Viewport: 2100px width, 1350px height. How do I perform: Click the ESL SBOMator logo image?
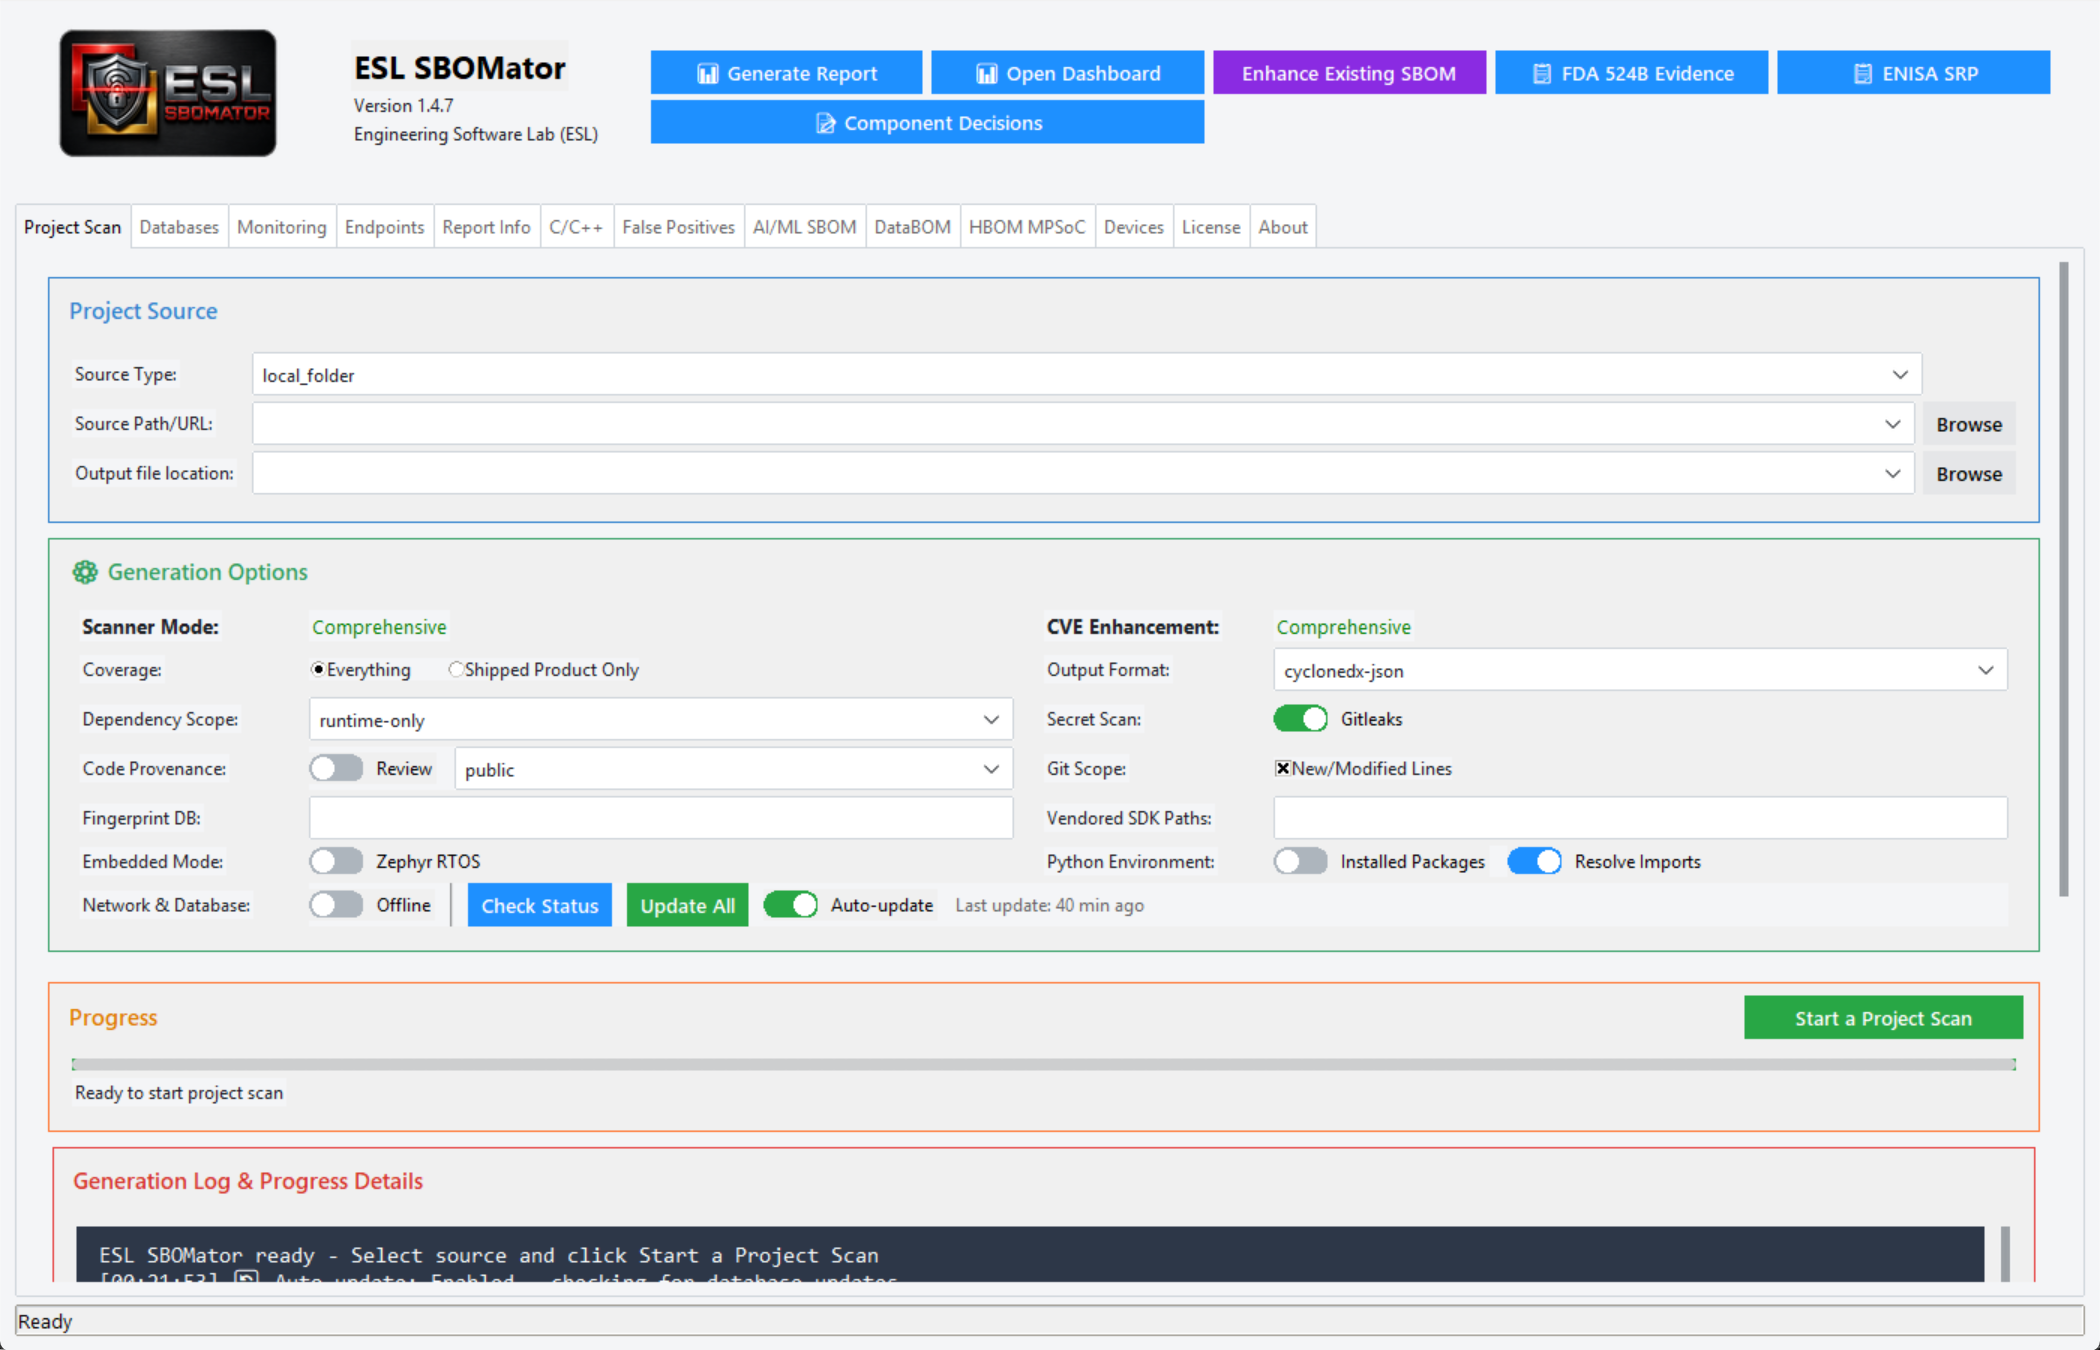pos(168,92)
